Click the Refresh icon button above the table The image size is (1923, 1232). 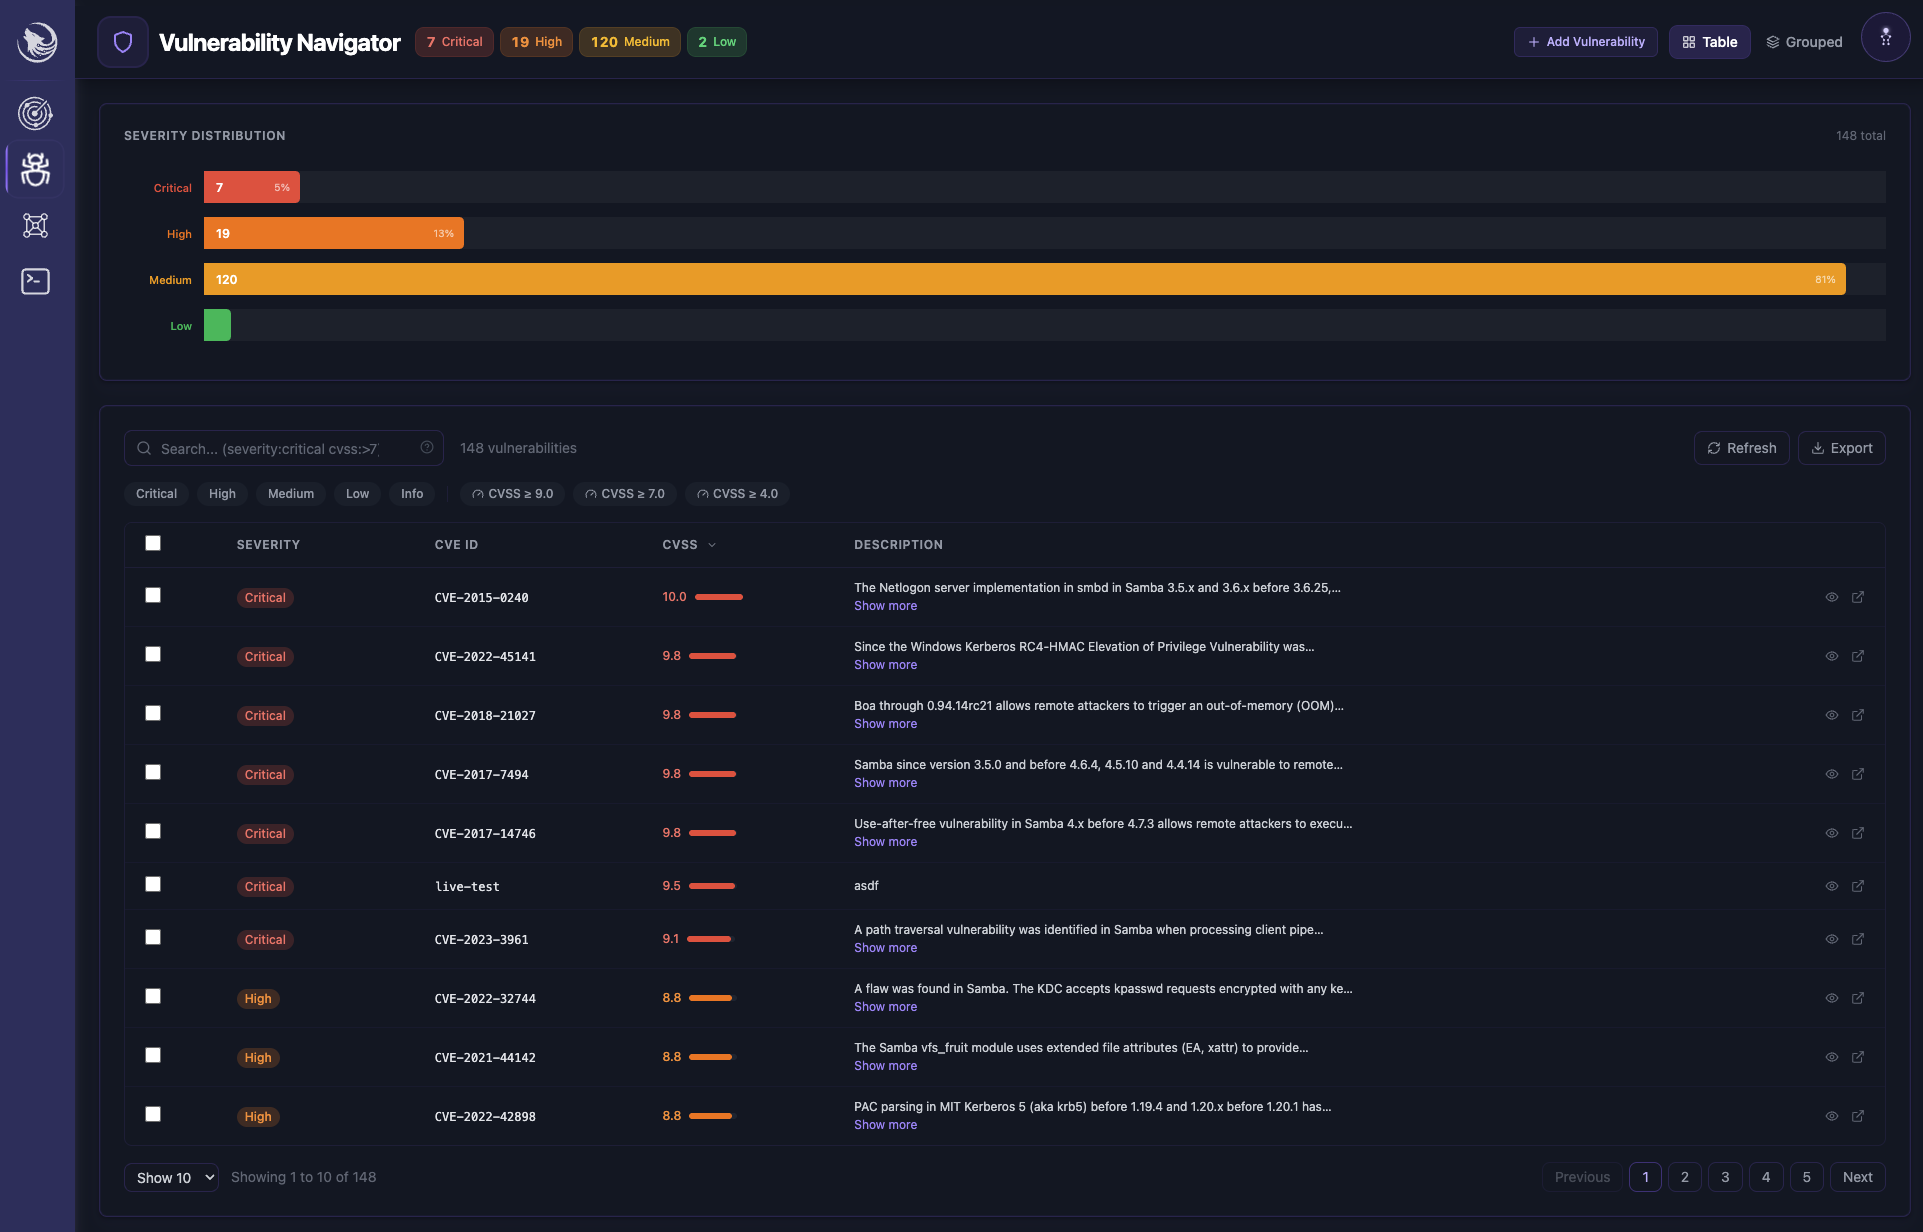pos(1741,448)
